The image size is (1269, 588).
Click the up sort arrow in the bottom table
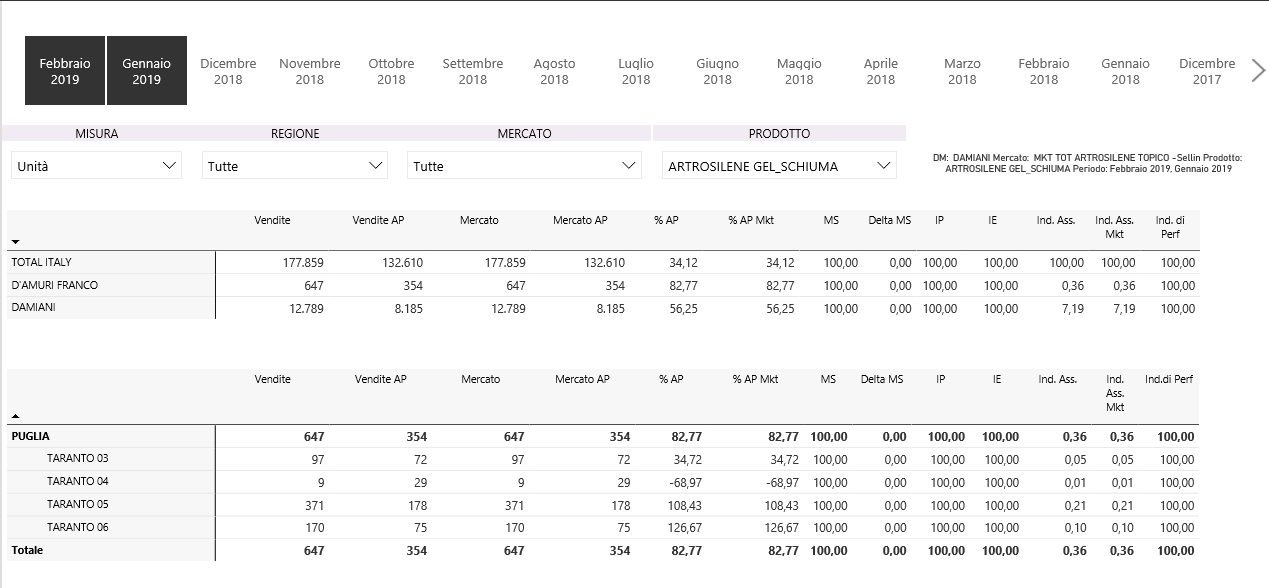click(x=15, y=414)
